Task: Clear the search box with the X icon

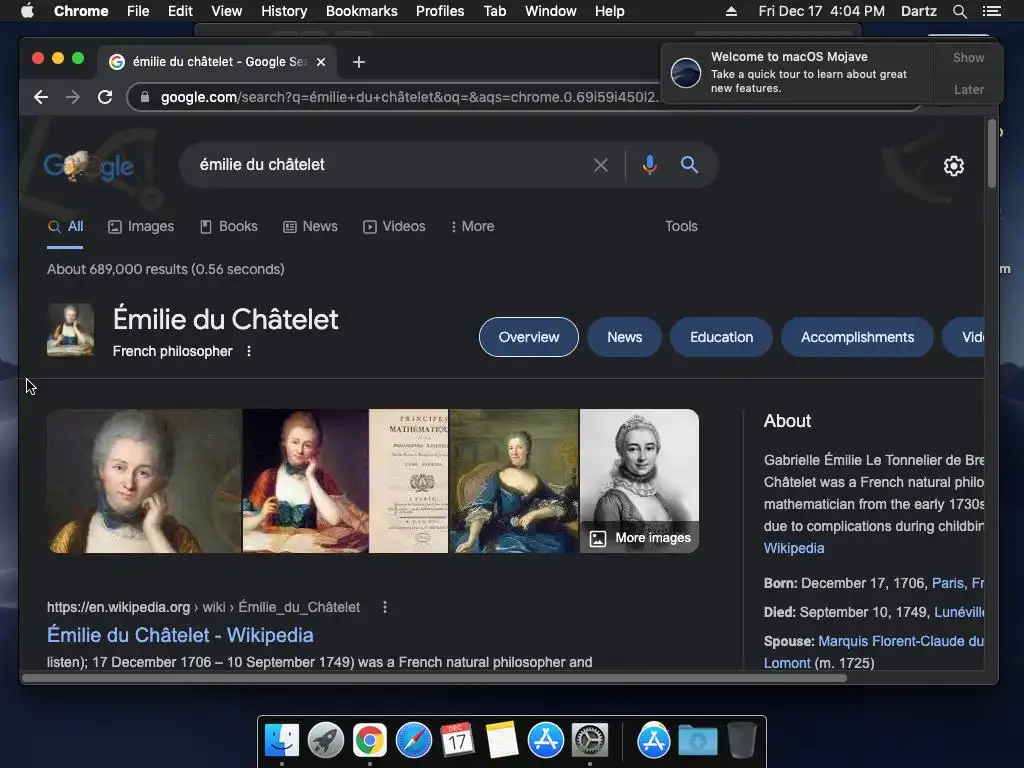Action: [600, 165]
